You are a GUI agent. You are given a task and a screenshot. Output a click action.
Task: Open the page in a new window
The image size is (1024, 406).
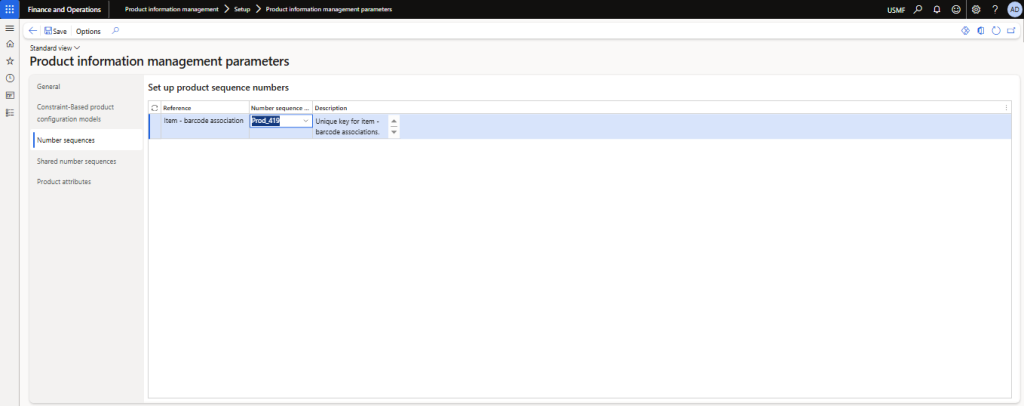[1011, 31]
